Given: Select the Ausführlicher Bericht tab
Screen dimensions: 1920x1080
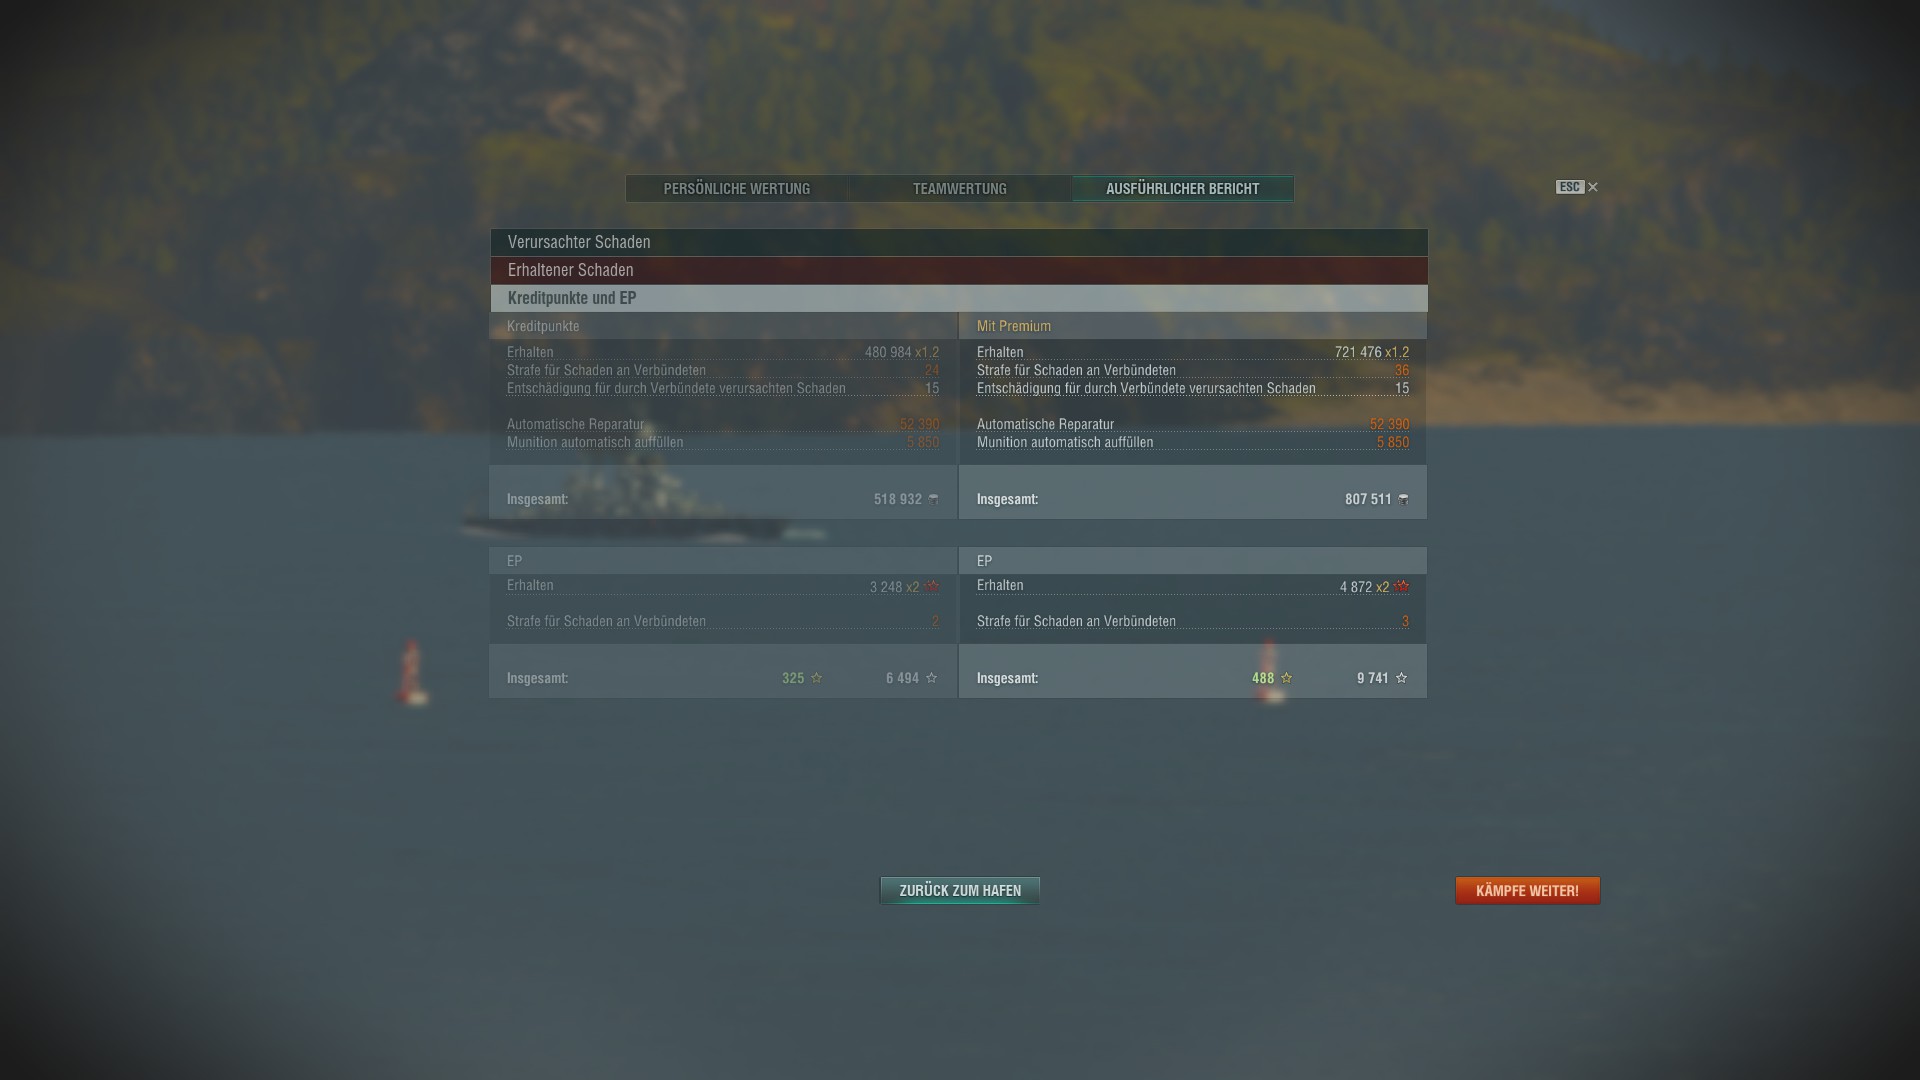Looking at the screenshot, I should pyautogui.click(x=1183, y=189).
